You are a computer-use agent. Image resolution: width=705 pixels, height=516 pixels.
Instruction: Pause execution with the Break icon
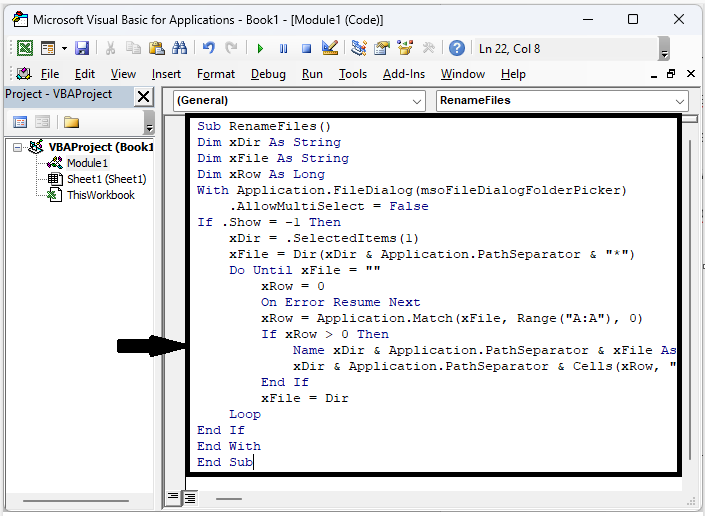point(283,49)
